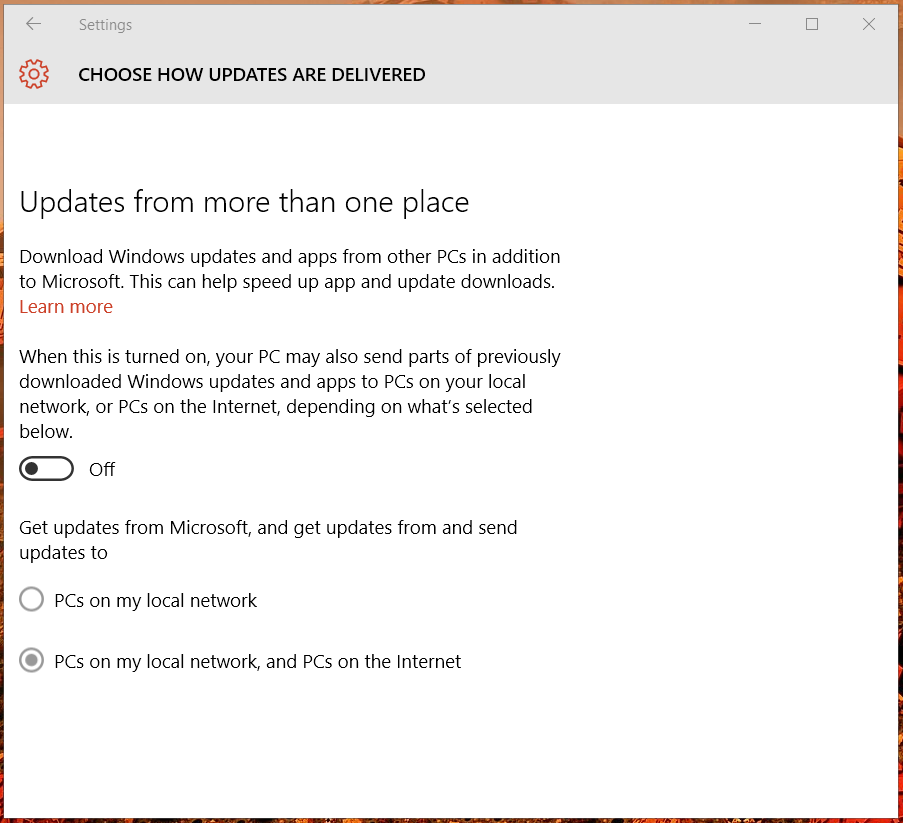Viewport: 903px width, 823px height.
Task: Click the red settings gear icon
Action: pyautogui.click(x=34, y=74)
